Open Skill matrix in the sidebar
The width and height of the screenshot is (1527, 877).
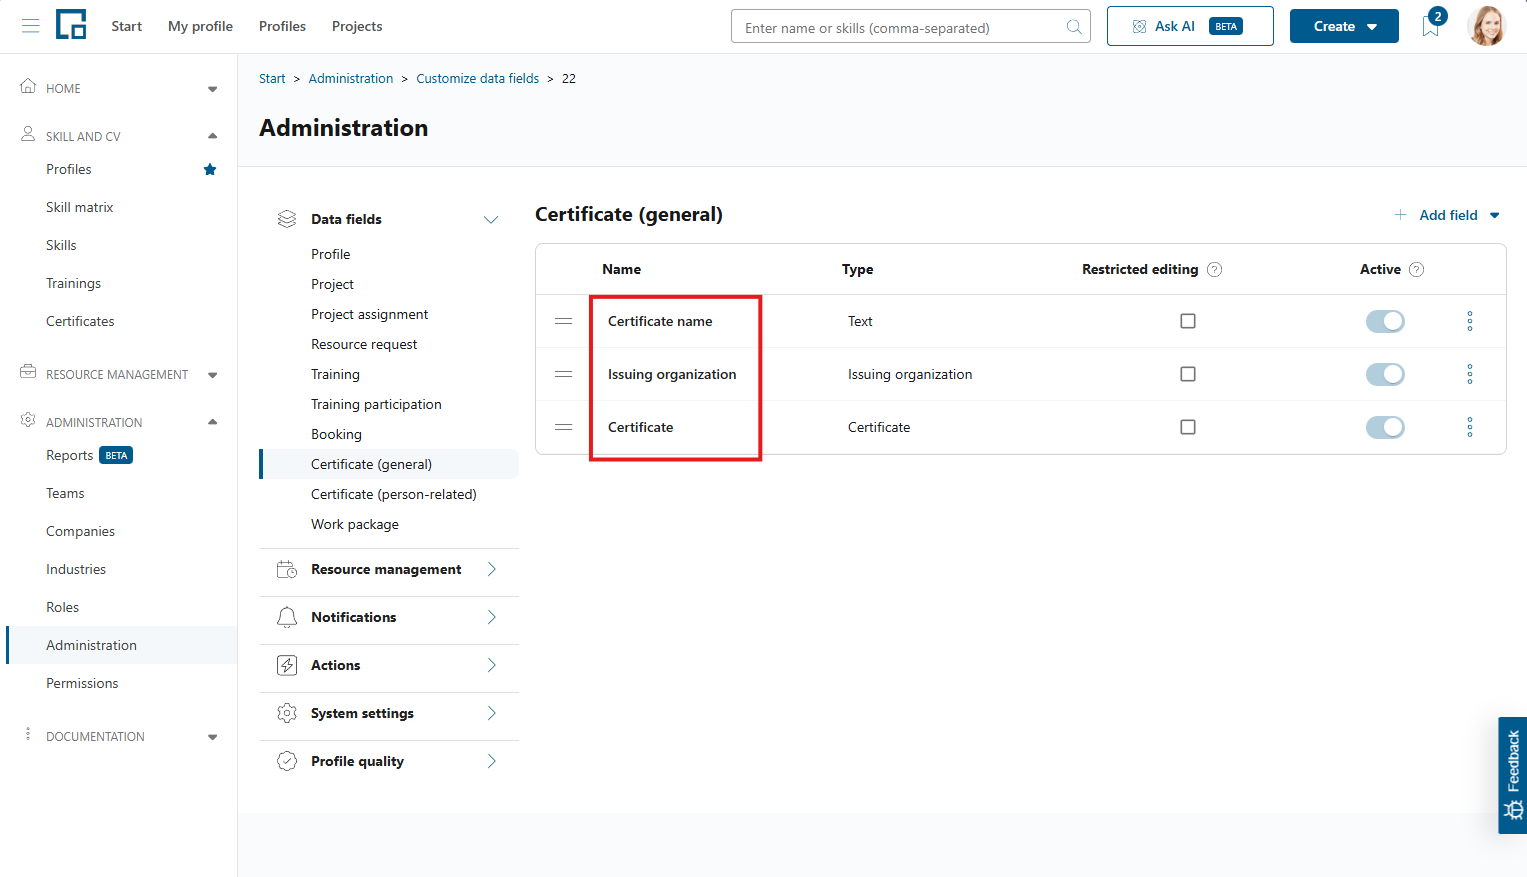point(80,207)
